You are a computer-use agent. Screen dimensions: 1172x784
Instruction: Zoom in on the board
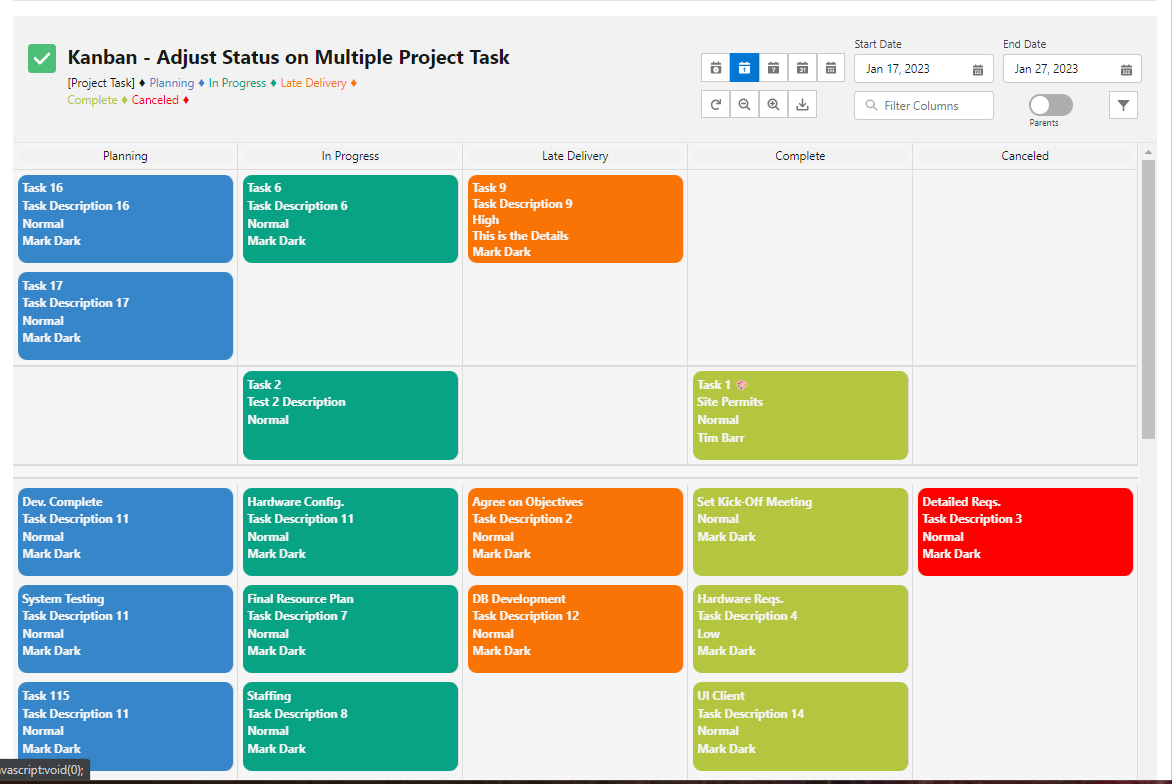click(x=773, y=104)
